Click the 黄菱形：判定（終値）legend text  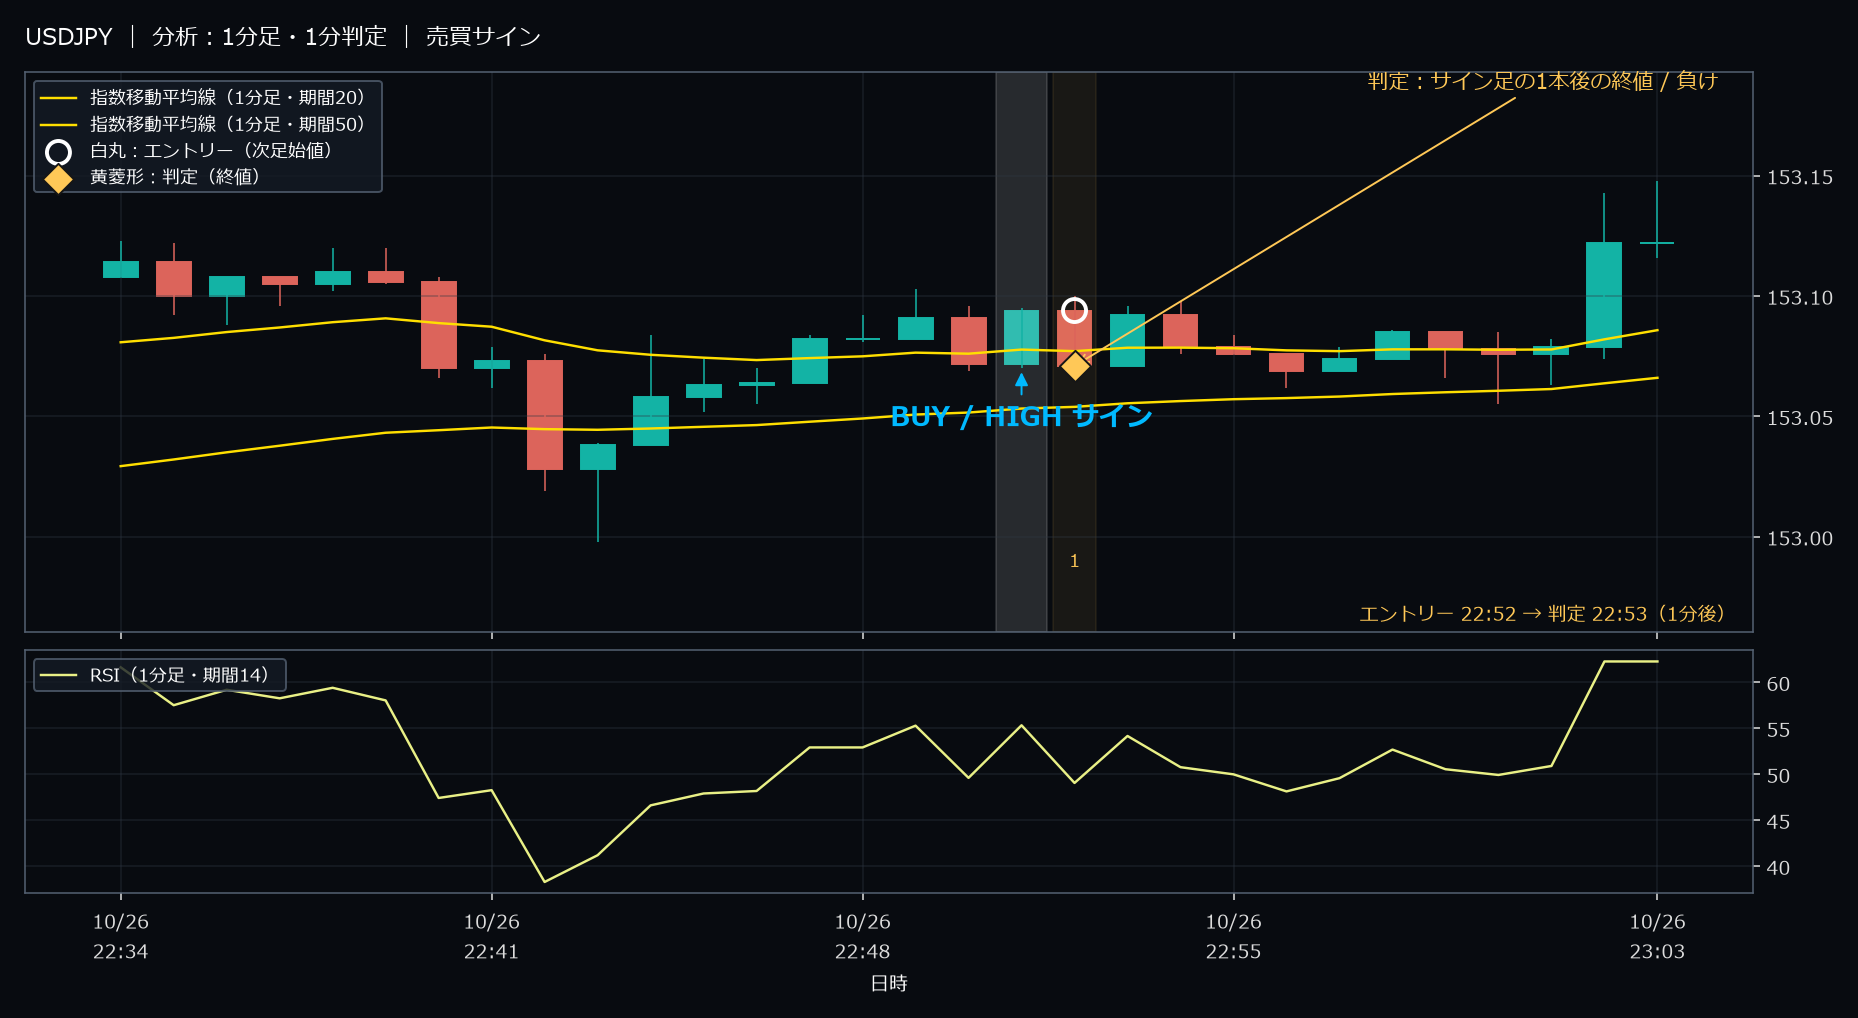(175, 177)
